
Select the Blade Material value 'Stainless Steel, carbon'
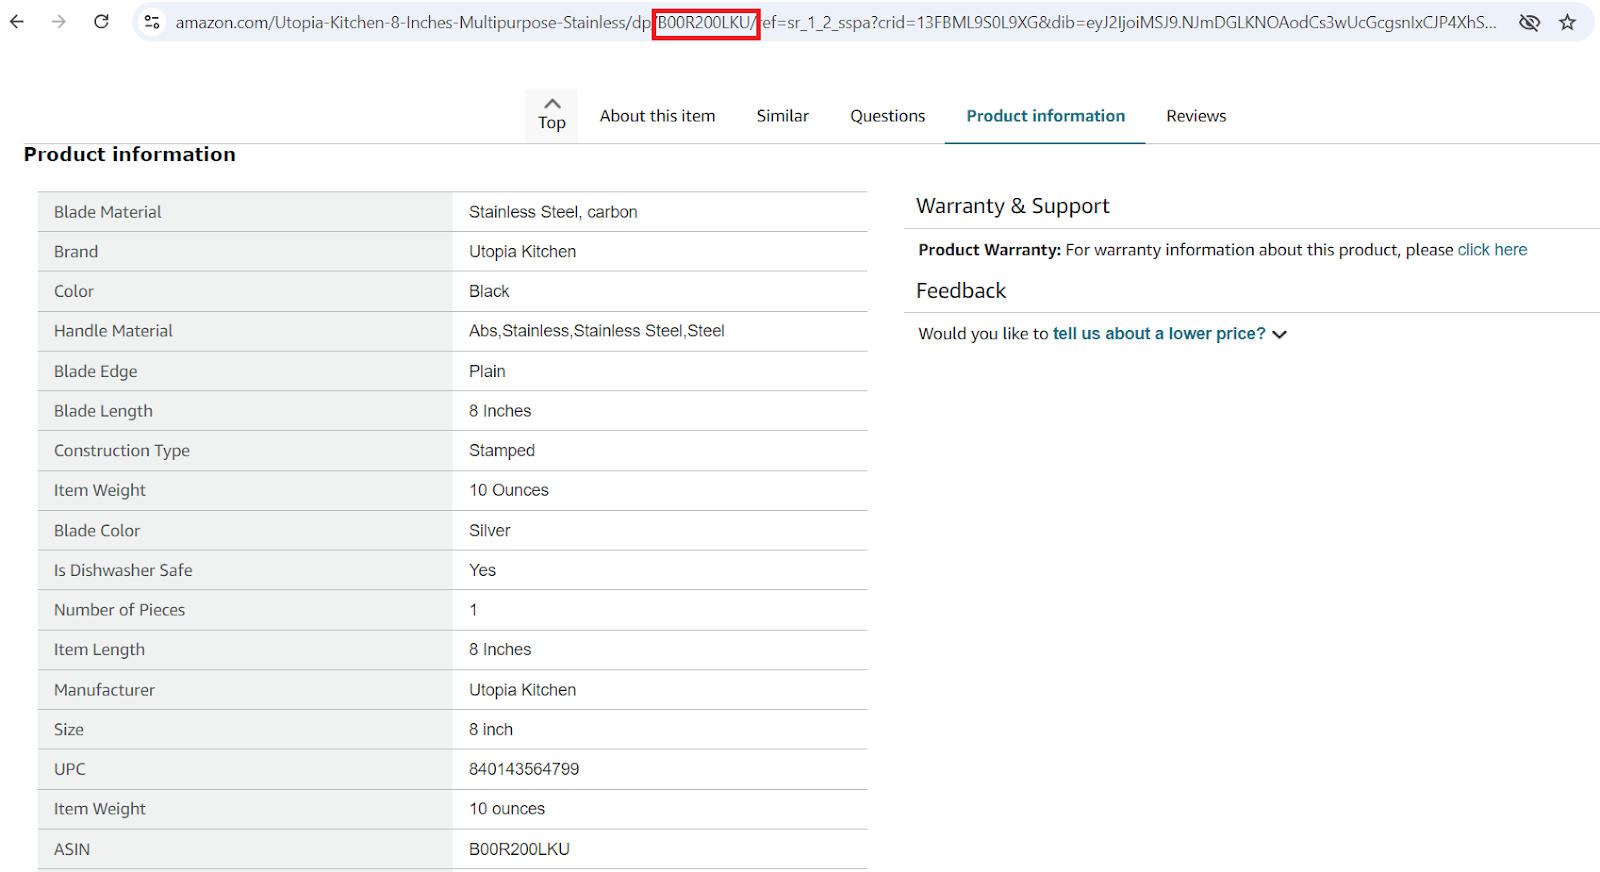[553, 212]
